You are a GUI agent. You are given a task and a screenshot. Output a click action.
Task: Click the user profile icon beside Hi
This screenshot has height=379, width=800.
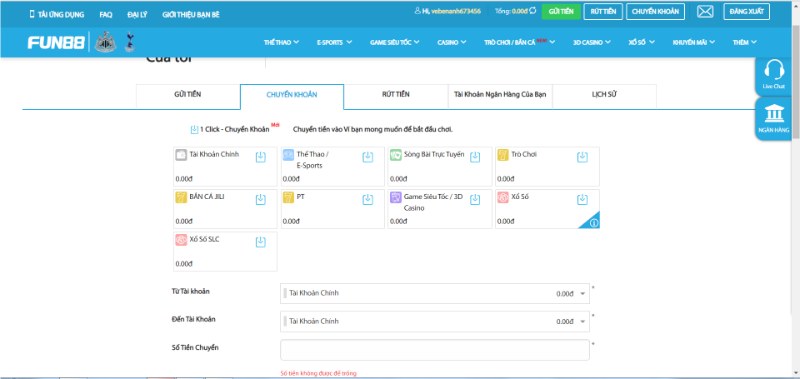click(x=418, y=11)
